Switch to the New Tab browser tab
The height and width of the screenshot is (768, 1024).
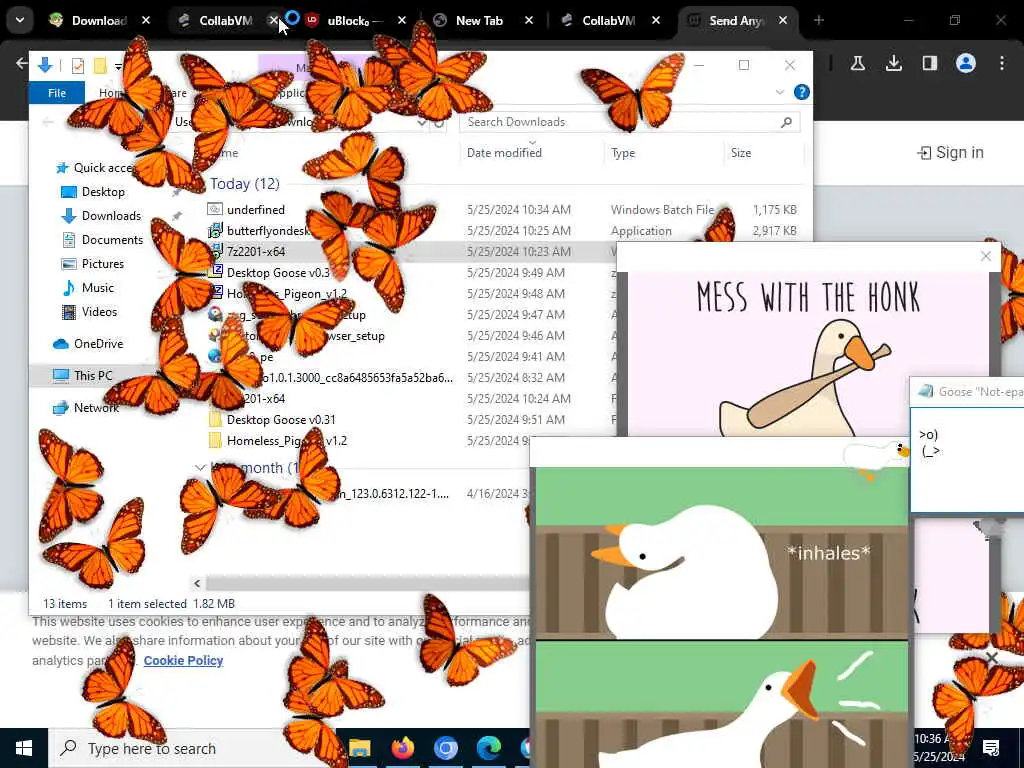tap(479, 21)
